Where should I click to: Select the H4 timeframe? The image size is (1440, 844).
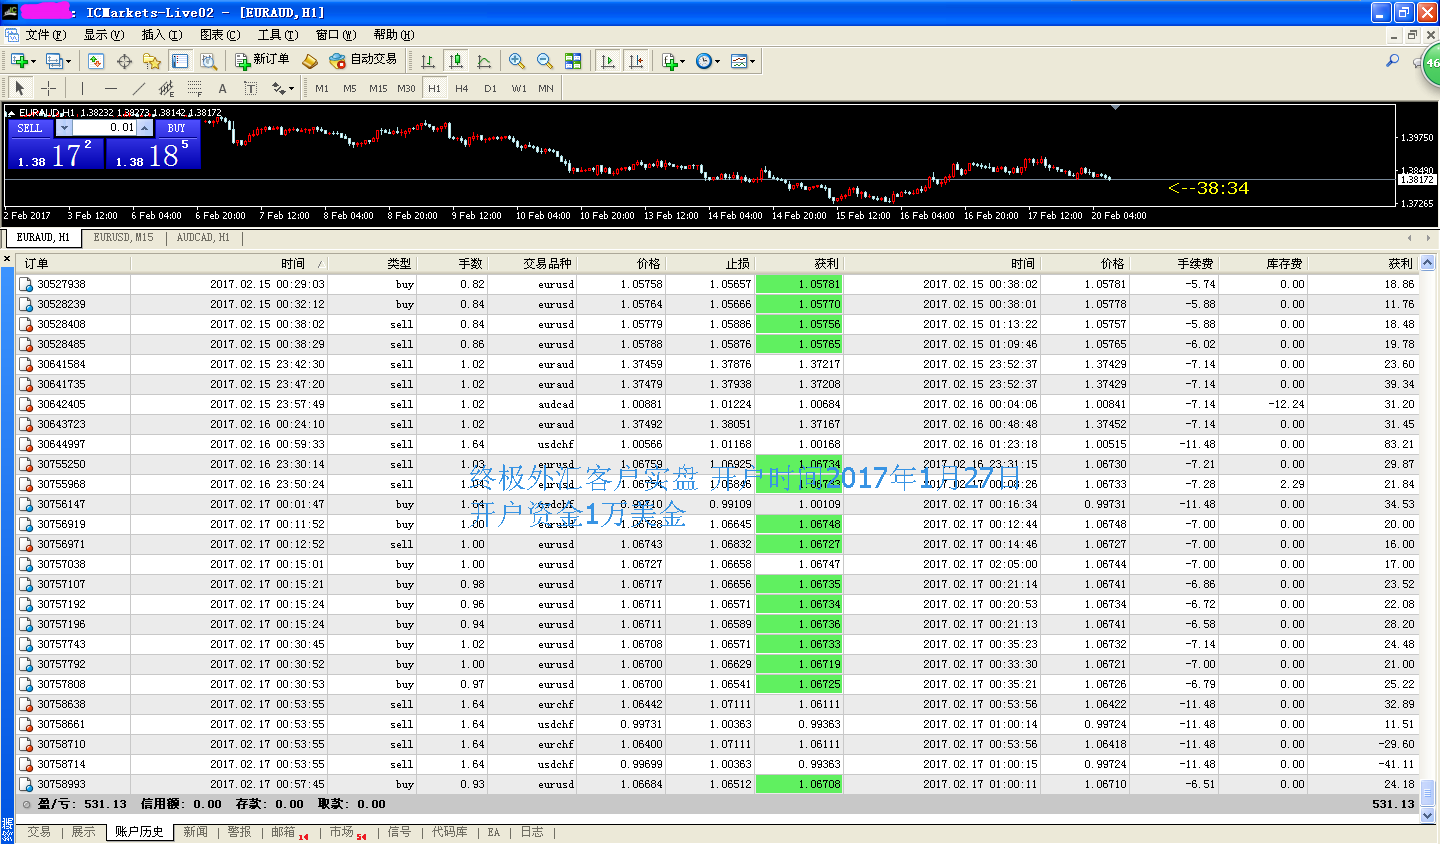point(462,88)
